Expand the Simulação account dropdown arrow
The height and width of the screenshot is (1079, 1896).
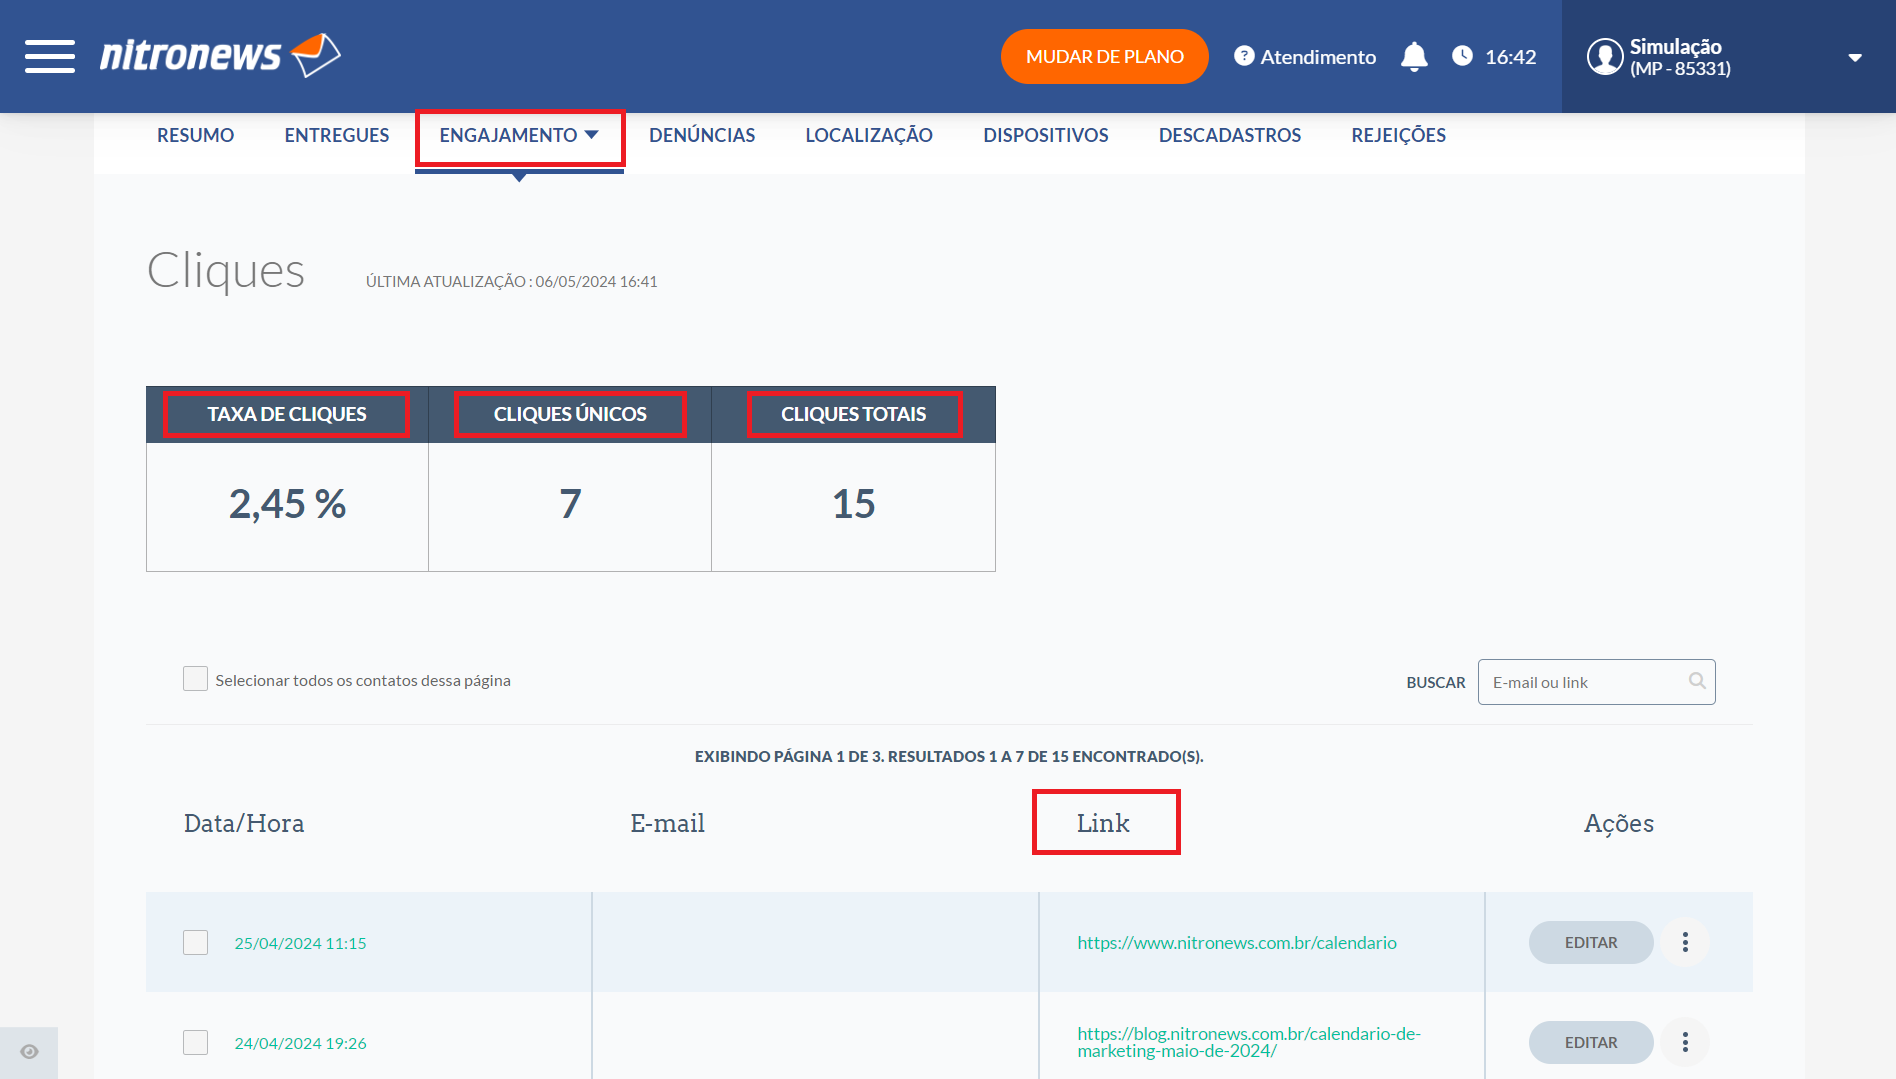point(1855,58)
